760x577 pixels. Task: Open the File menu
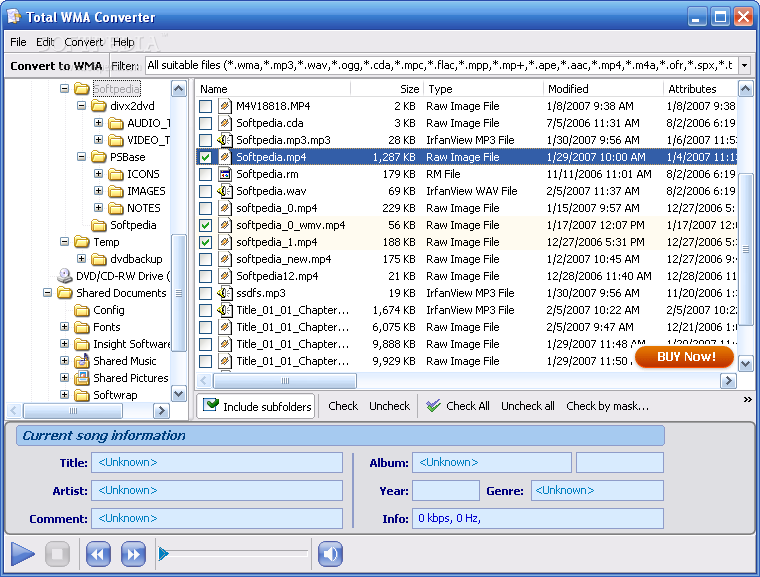(18, 42)
